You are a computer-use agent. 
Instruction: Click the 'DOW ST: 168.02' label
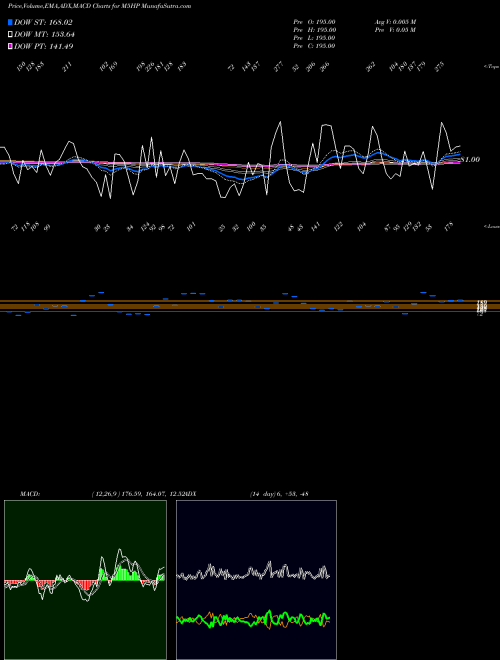coord(44,22)
